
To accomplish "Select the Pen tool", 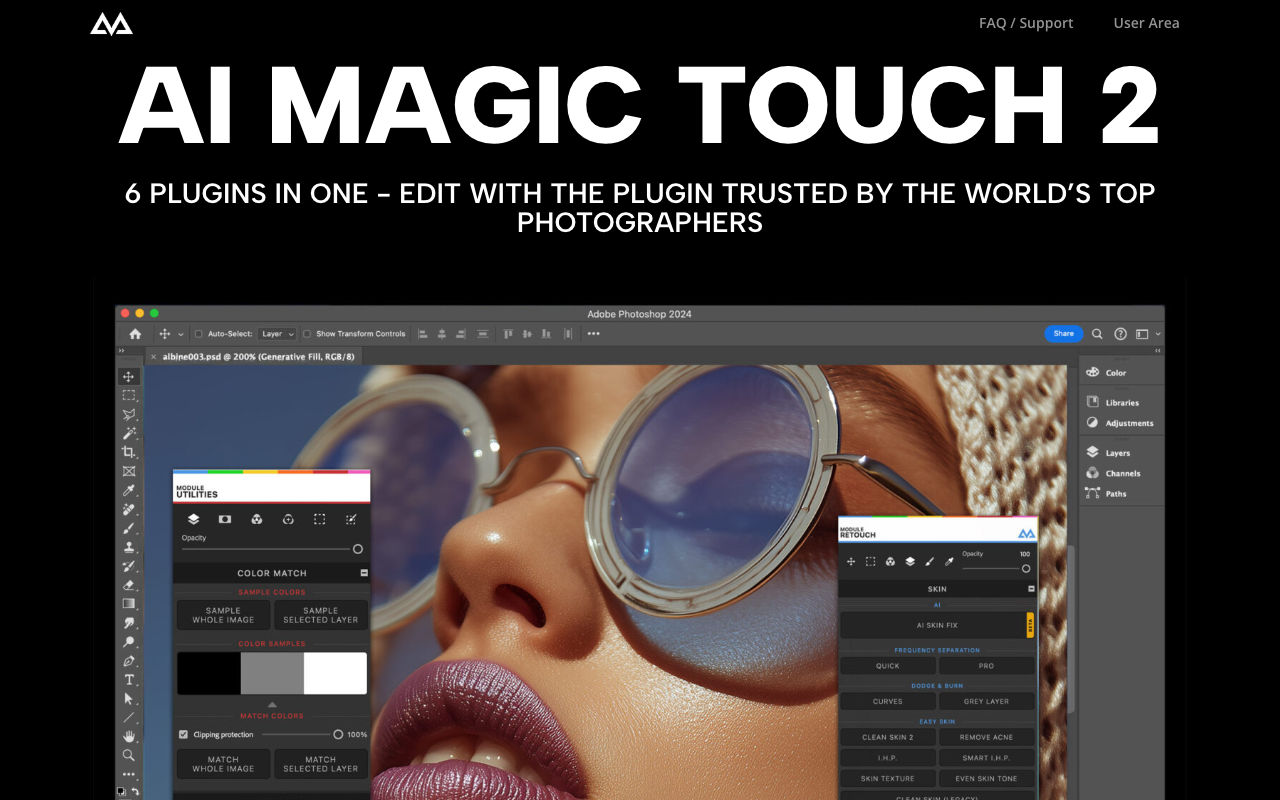I will tap(129, 661).
